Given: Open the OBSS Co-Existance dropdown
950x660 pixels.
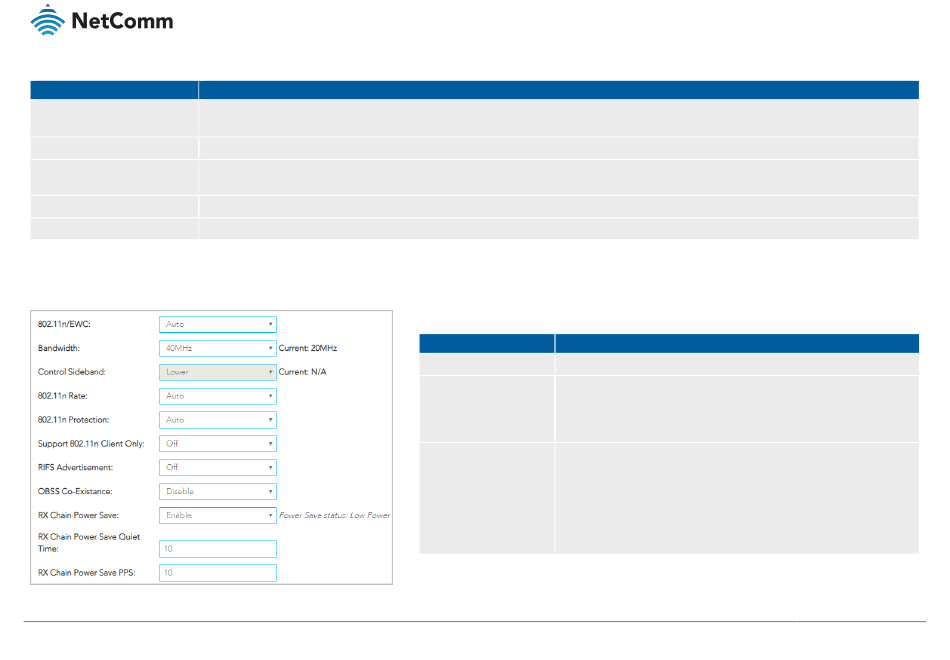Looking at the screenshot, I should [218, 492].
